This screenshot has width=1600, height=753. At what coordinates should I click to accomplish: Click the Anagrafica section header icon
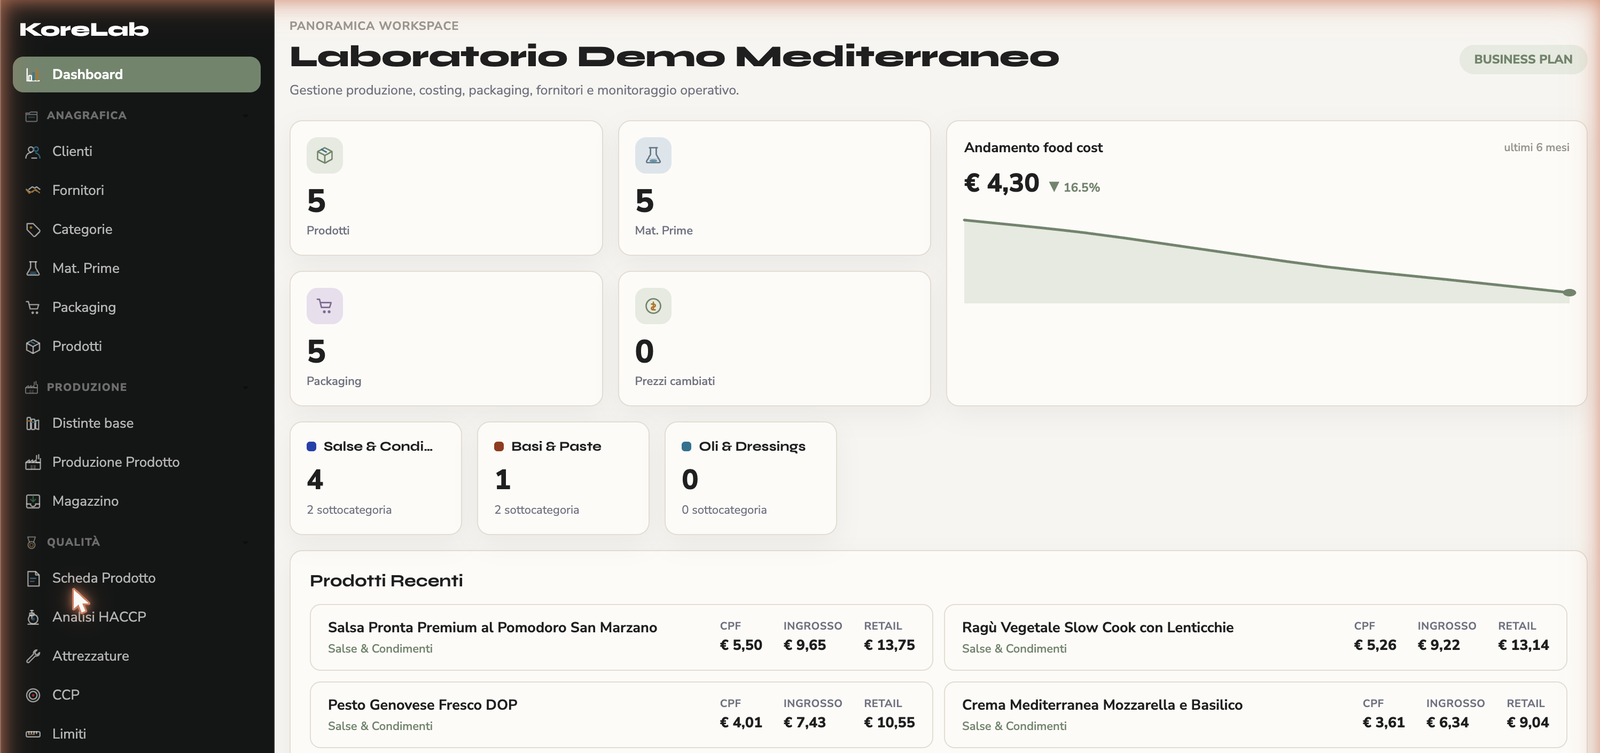(x=31, y=116)
